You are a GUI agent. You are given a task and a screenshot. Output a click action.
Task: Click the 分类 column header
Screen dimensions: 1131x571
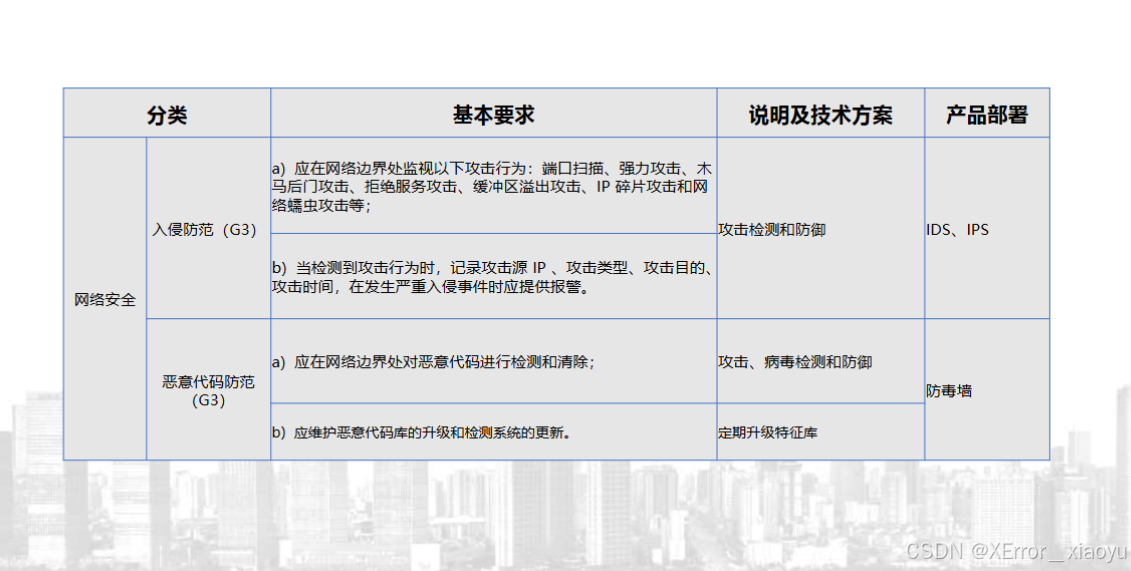pos(167,113)
